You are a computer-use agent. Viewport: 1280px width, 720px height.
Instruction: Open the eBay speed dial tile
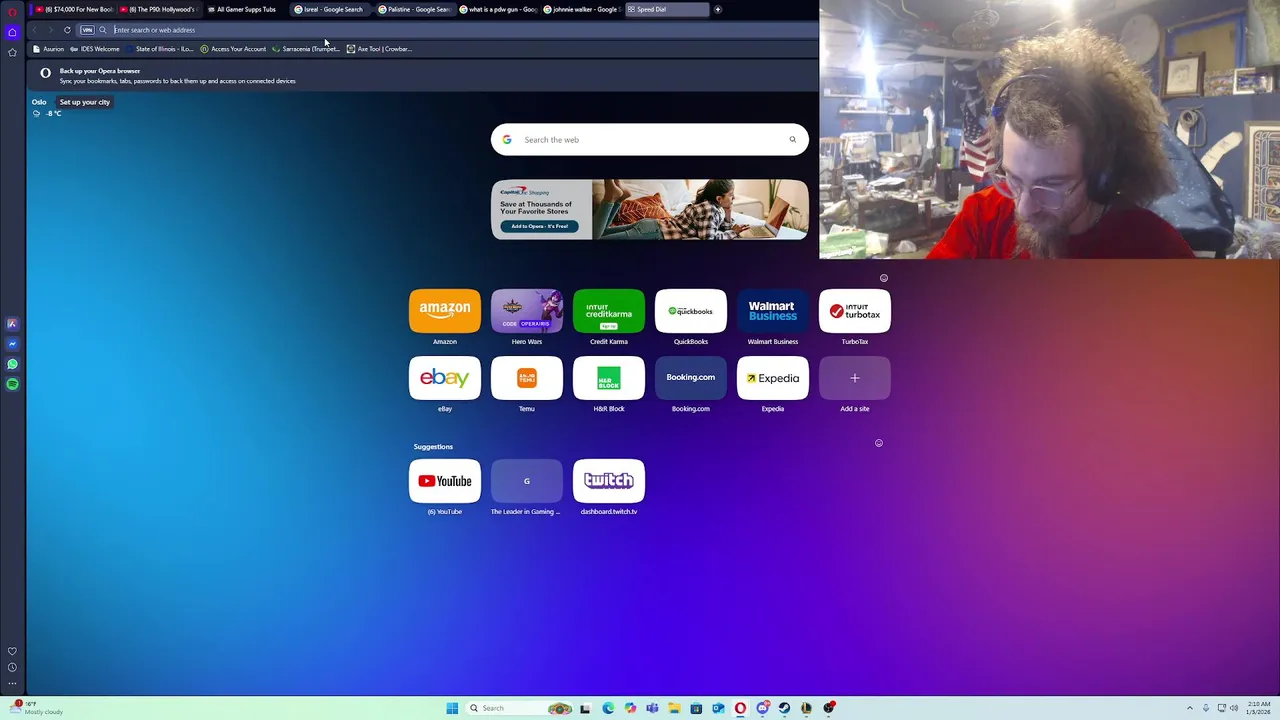pos(445,378)
